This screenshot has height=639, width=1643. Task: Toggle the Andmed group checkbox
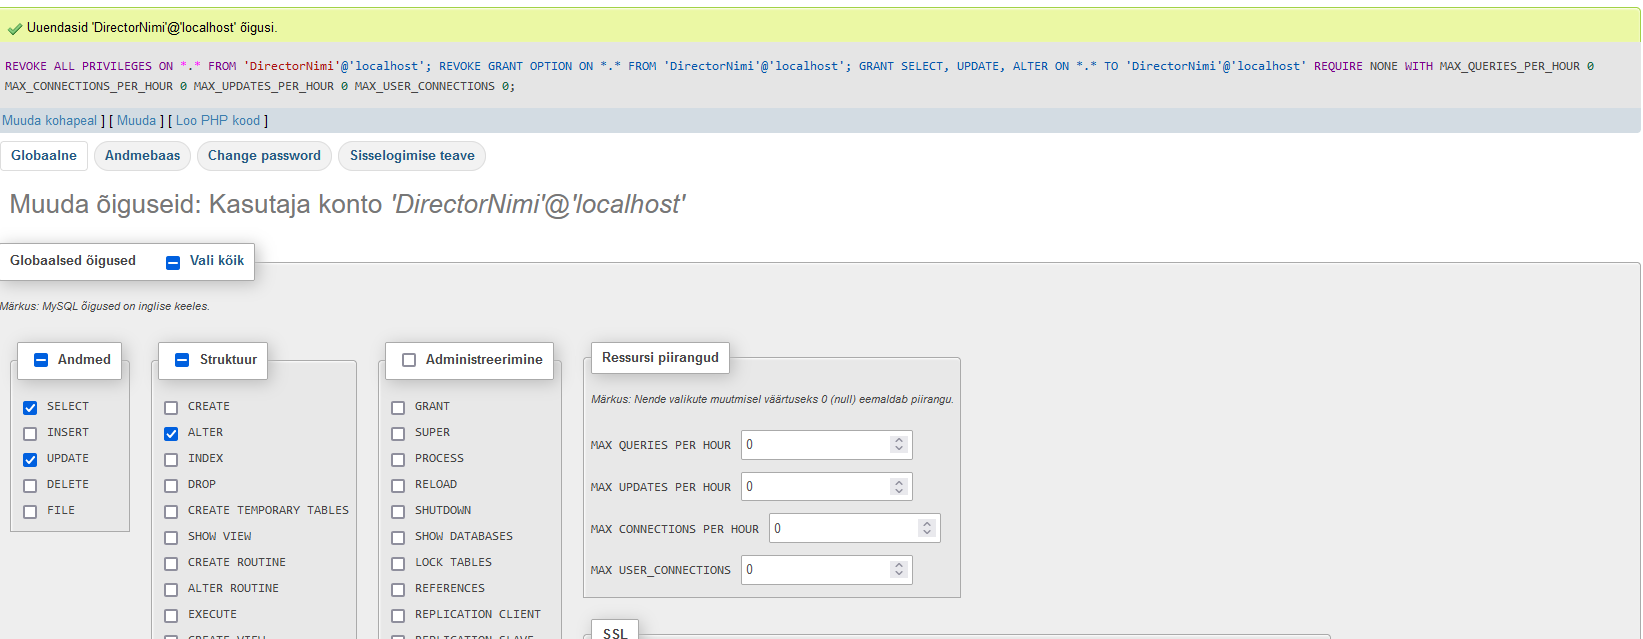[x=41, y=360]
